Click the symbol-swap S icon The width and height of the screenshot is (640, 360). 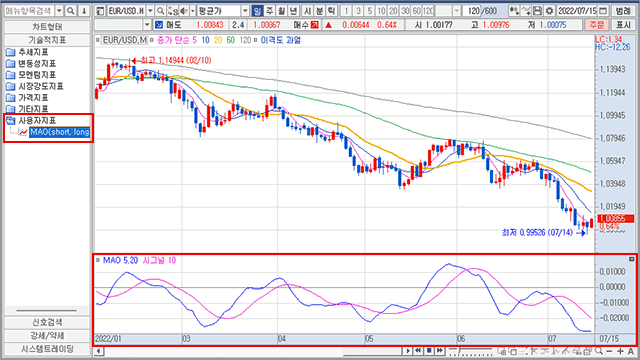173,11
